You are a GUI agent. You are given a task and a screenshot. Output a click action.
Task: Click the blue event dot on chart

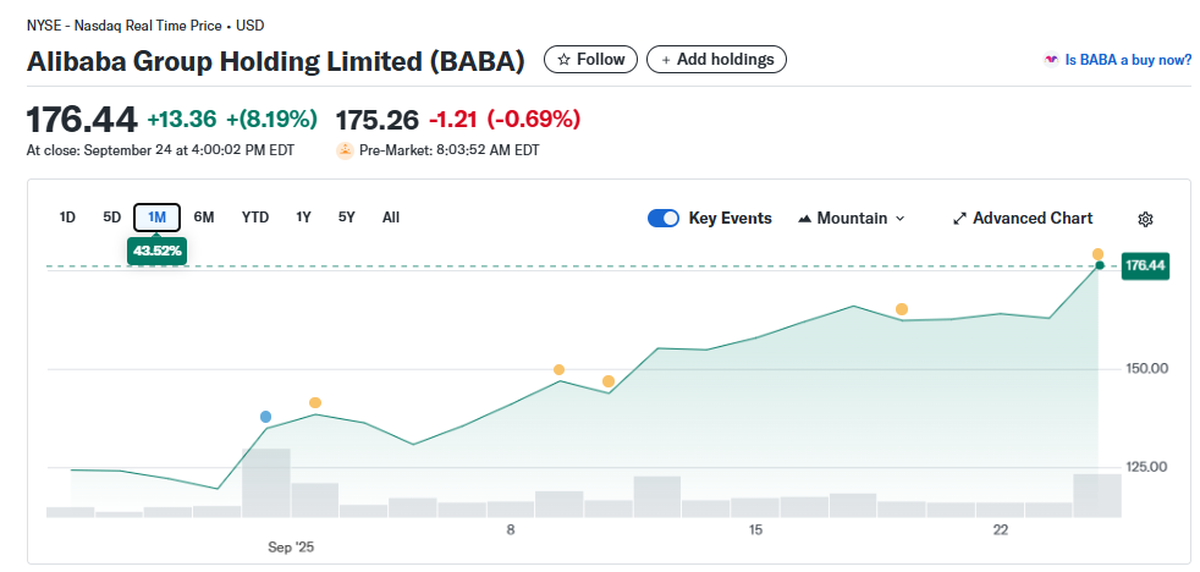coord(265,416)
